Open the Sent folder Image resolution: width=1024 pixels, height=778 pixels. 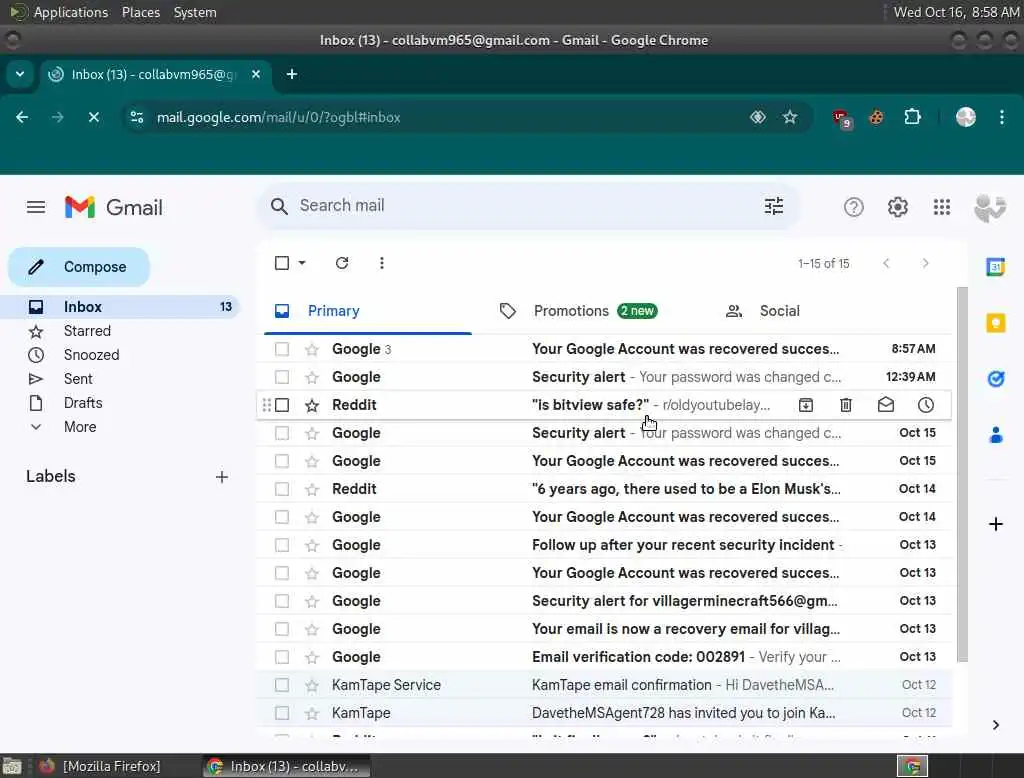(78, 380)
